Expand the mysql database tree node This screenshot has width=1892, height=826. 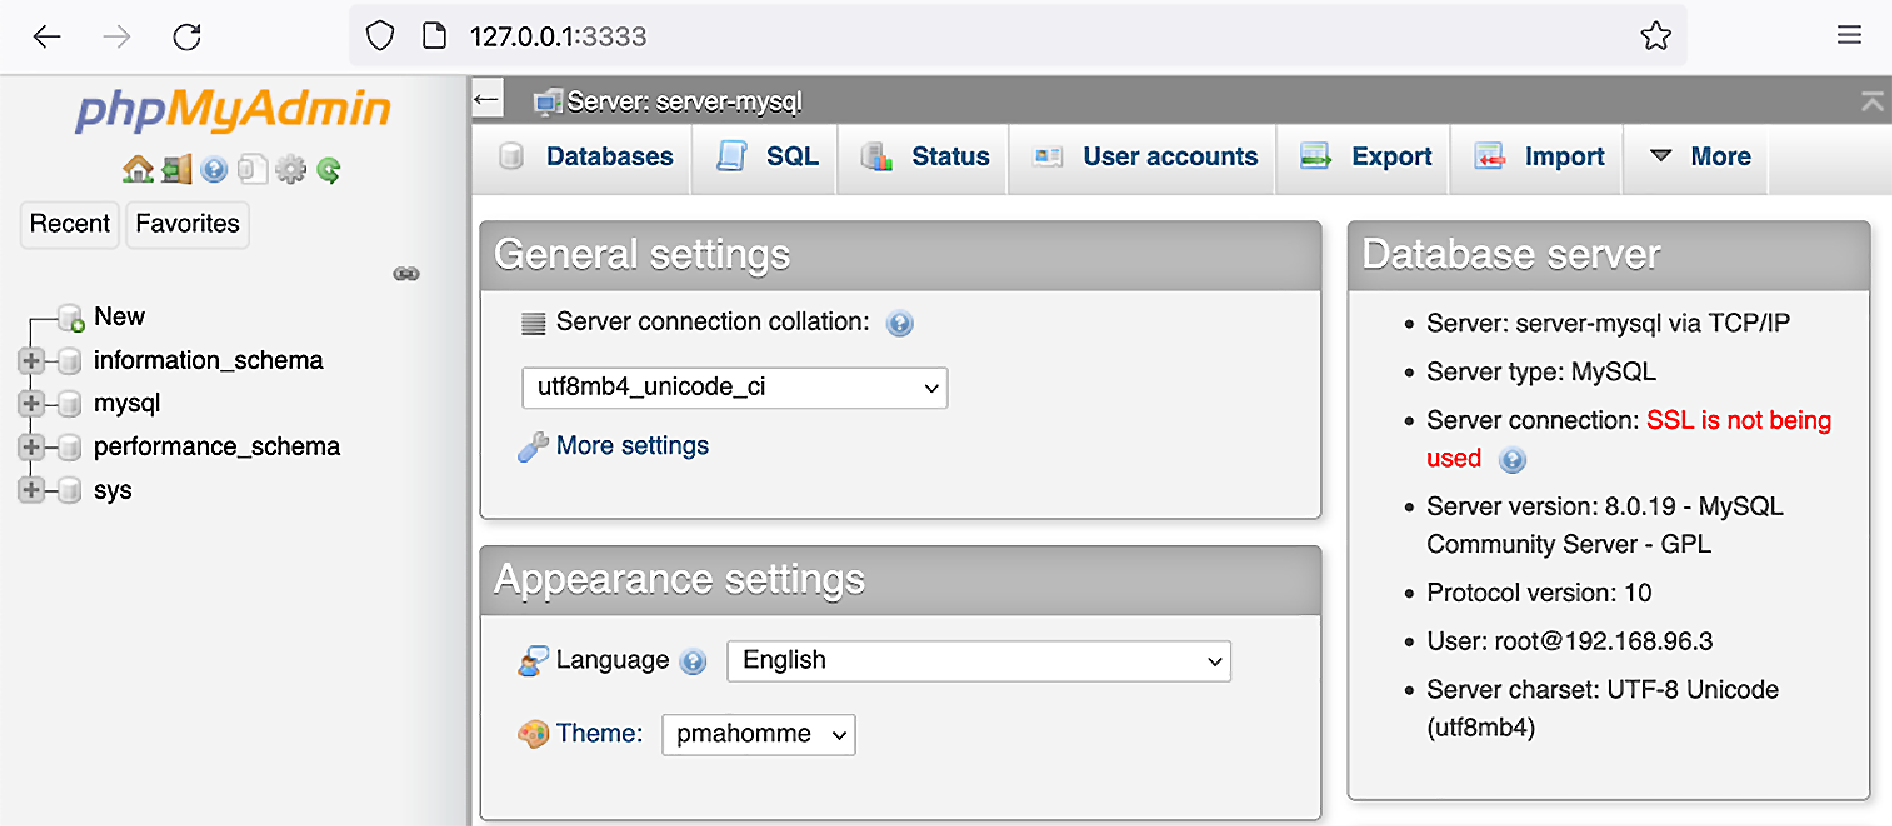click(x=31, y=404)
